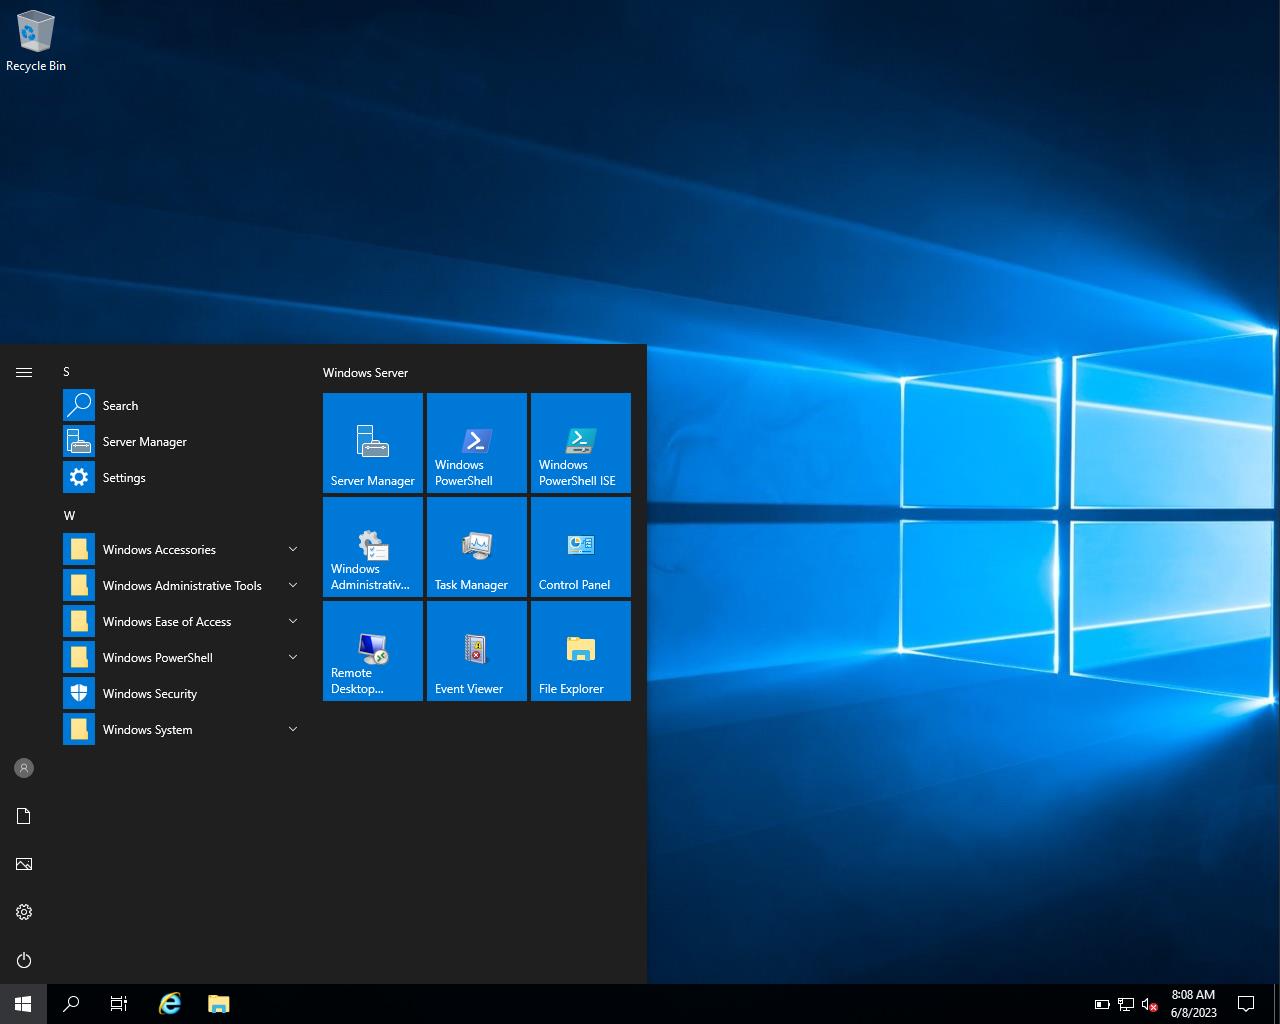Click the Power icon in Start menu
This screenshot has width=1280, height=1024.
(x=24, y=960)
